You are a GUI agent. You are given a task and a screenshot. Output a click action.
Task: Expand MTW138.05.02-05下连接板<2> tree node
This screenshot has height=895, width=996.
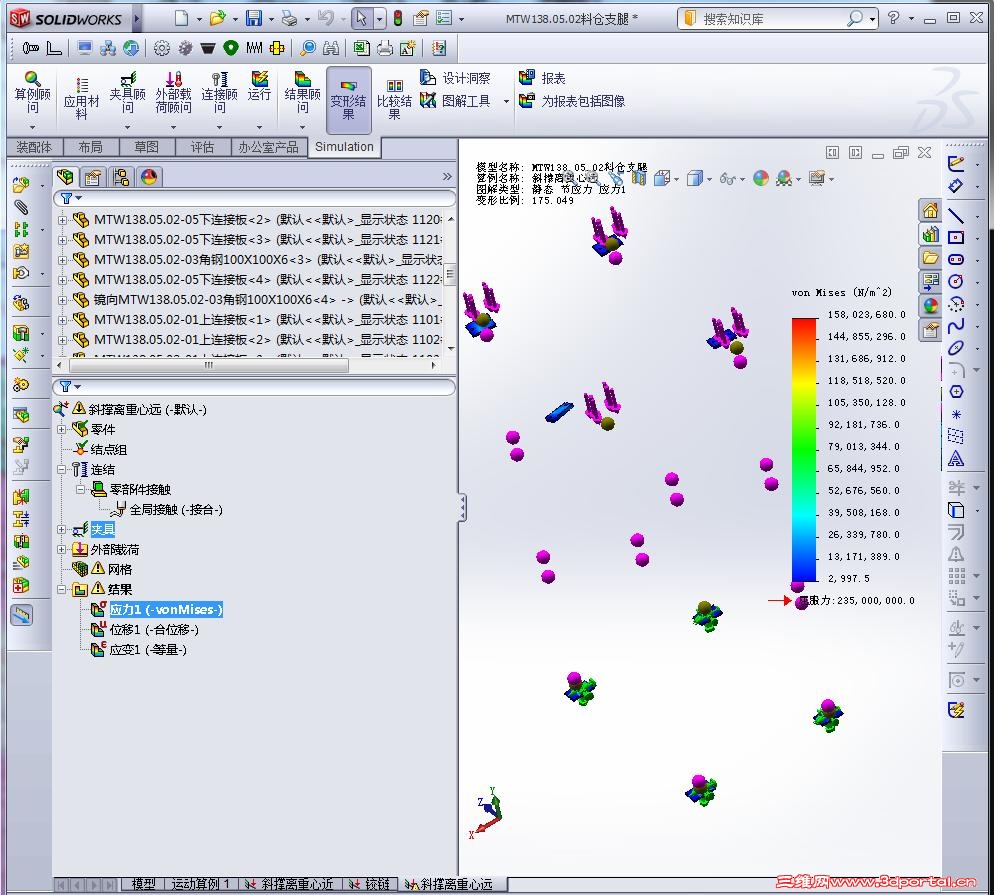point(62,220)
